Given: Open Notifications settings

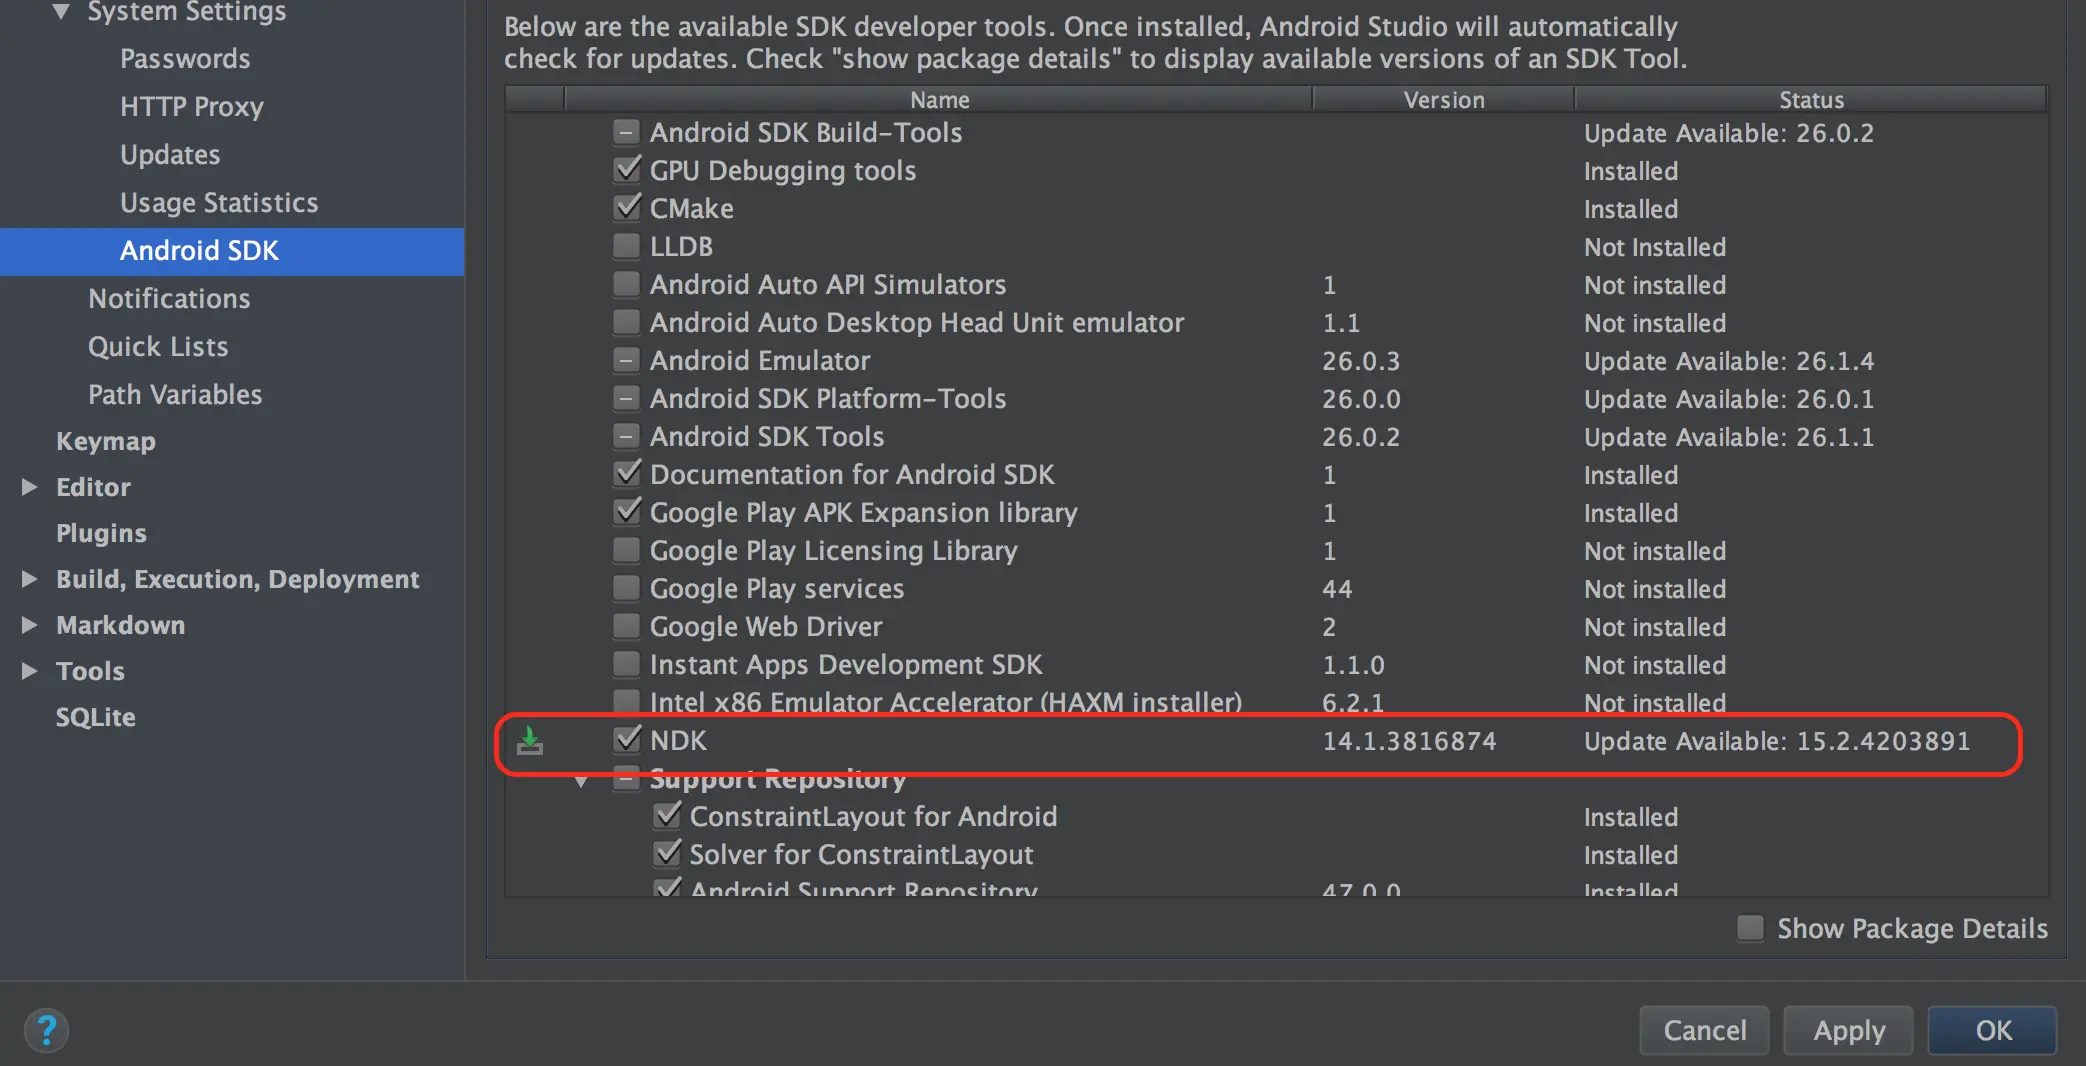Looking at the screenshot, I should (x=169, y=299).
